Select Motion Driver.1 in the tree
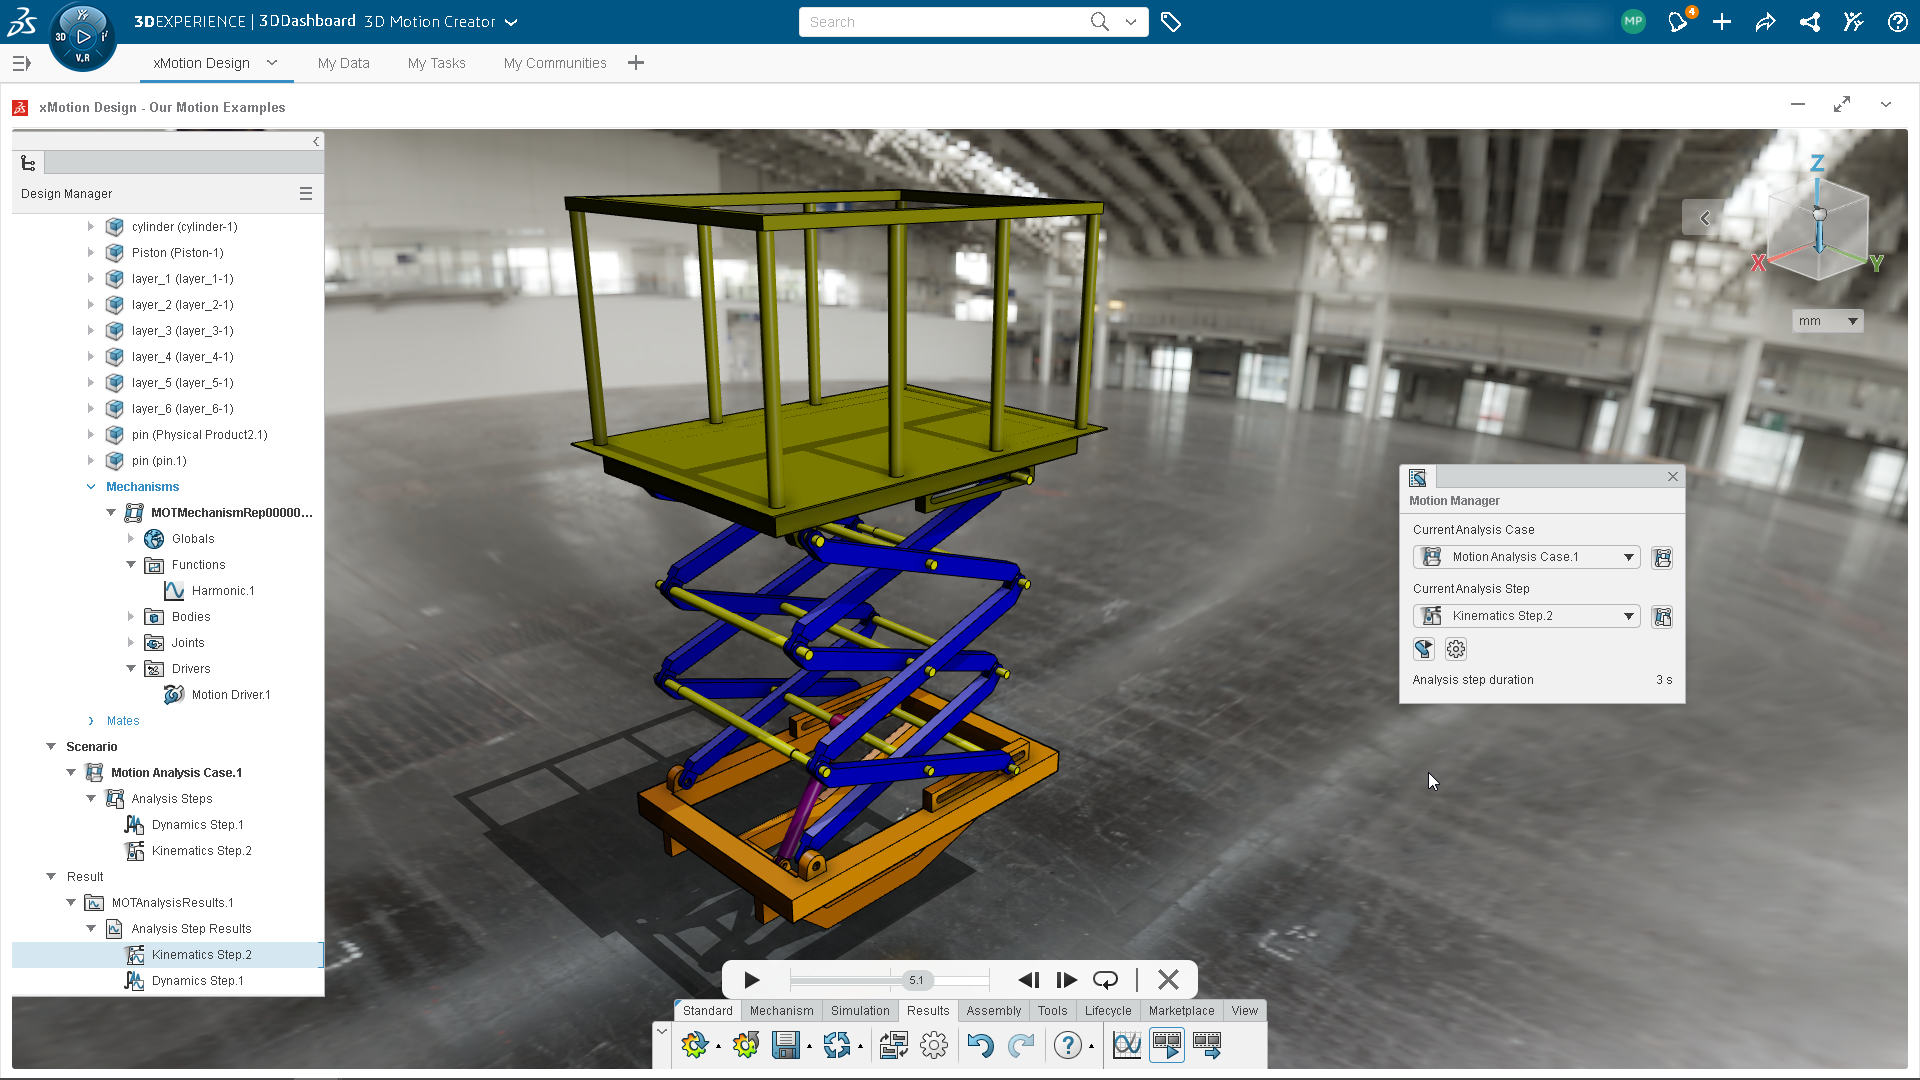This screenshot has height=1080, width=1920. [x=230, y=695]
